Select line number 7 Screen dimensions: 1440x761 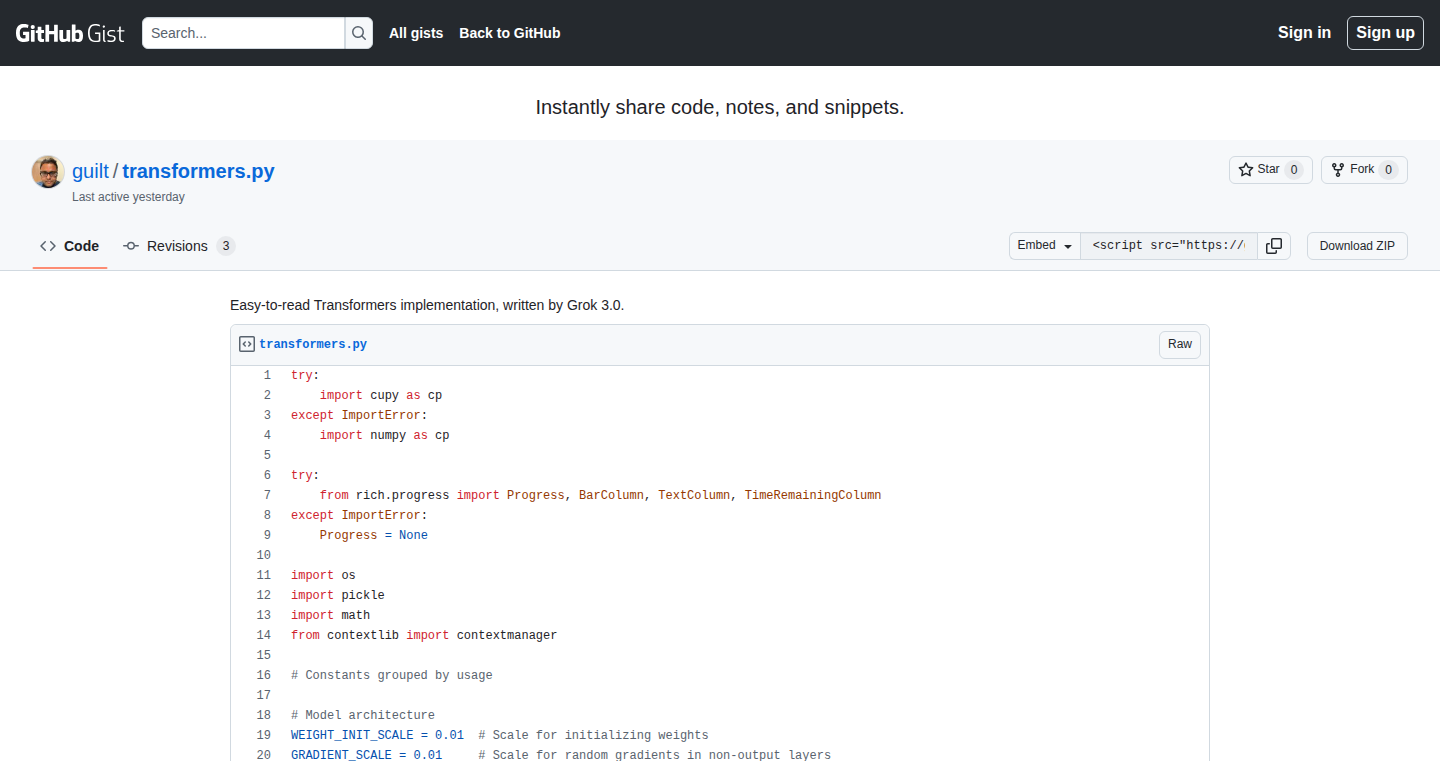click(x=257, y=495)
